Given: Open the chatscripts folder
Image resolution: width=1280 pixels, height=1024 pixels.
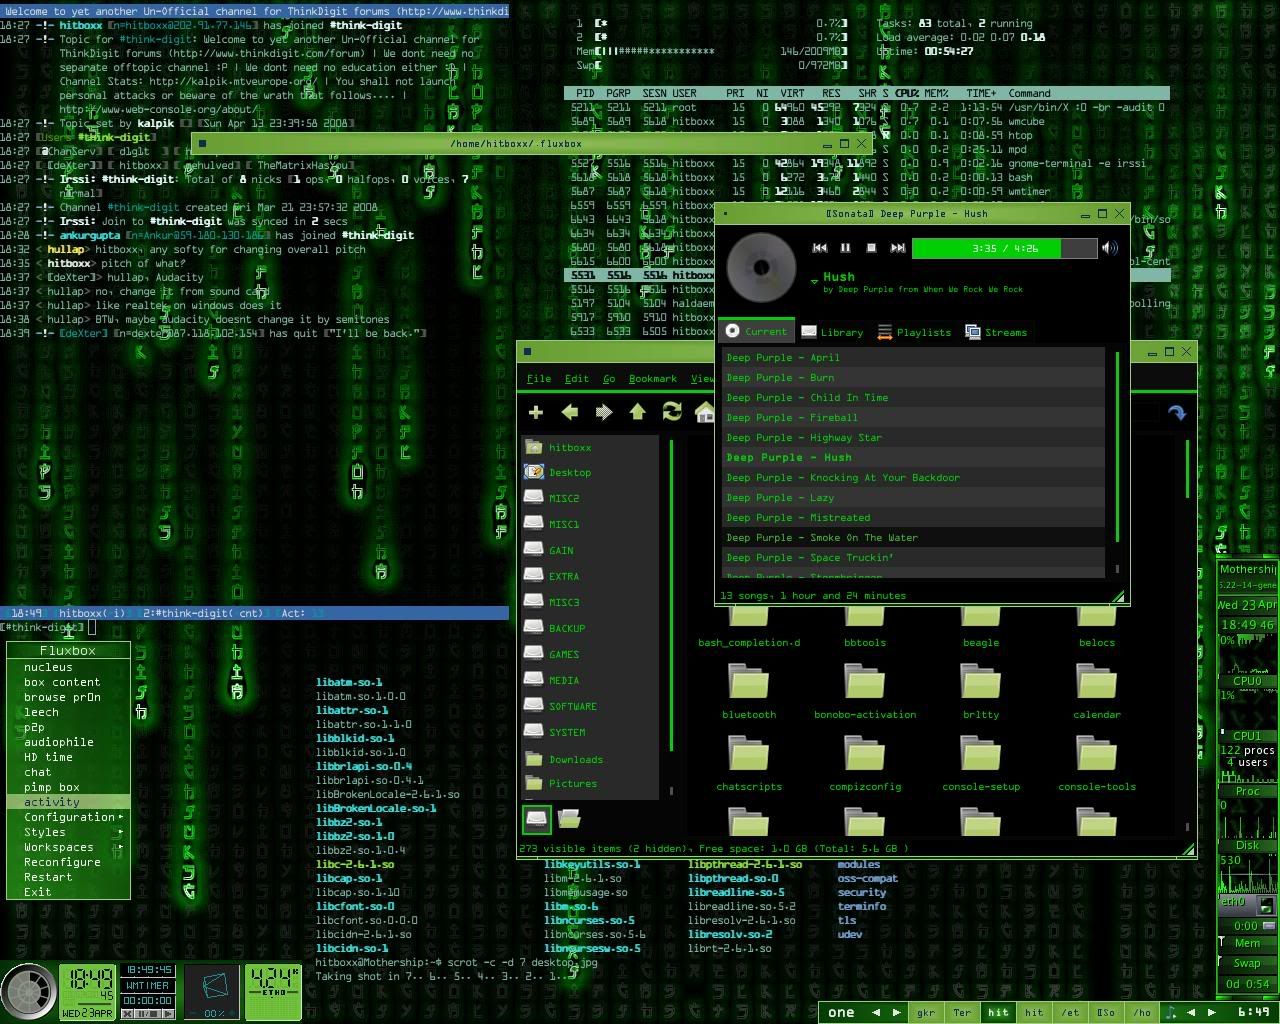Looking at the screenshot, I should click(749, 763).
